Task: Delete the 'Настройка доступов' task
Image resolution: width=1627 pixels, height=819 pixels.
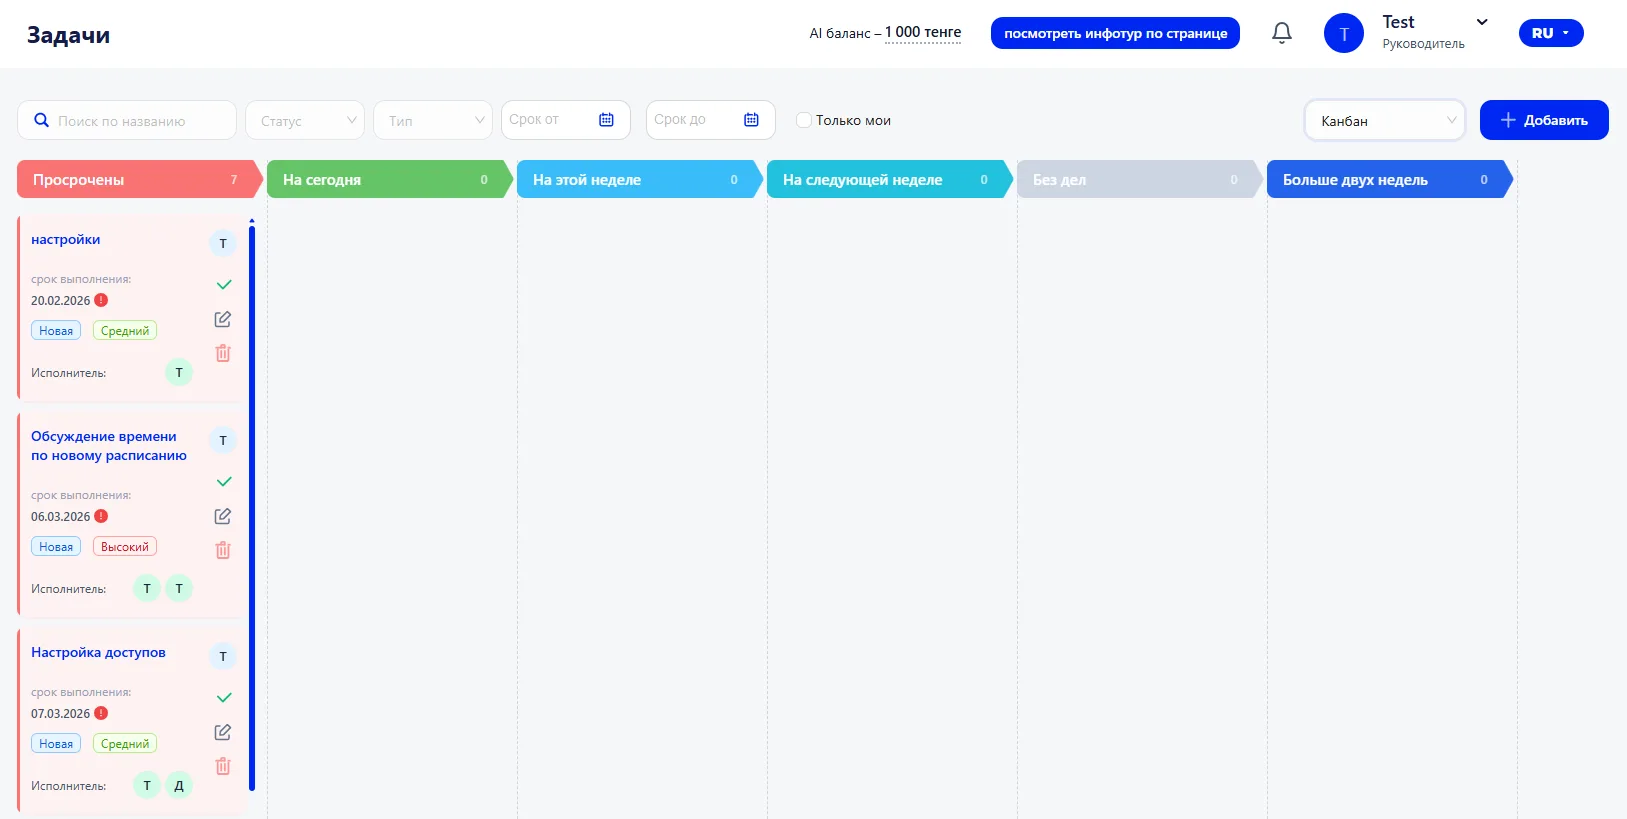Action: [223, 766]
